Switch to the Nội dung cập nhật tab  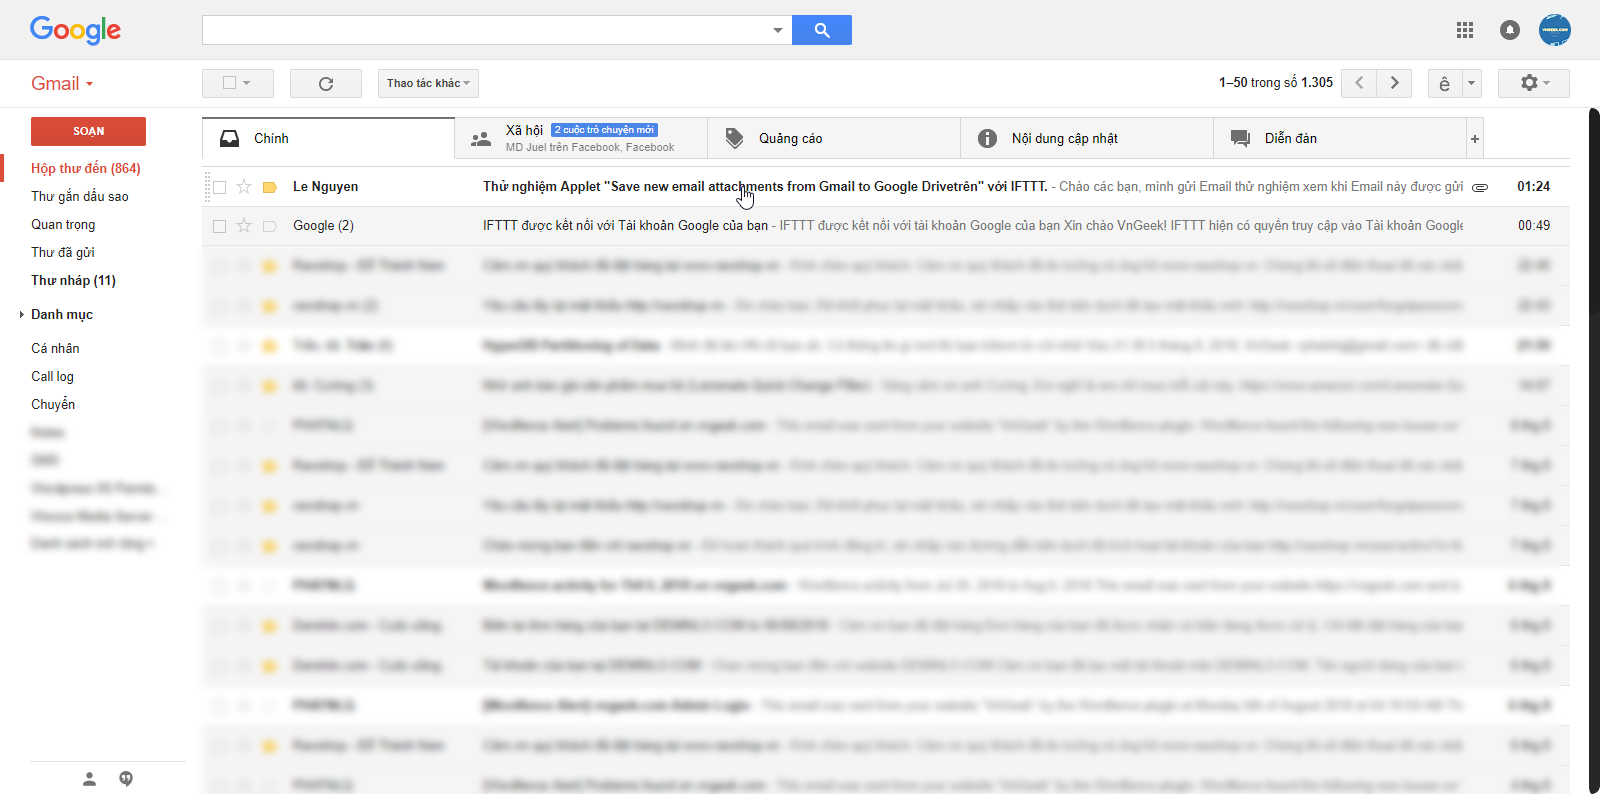[x=1087, y=139]
